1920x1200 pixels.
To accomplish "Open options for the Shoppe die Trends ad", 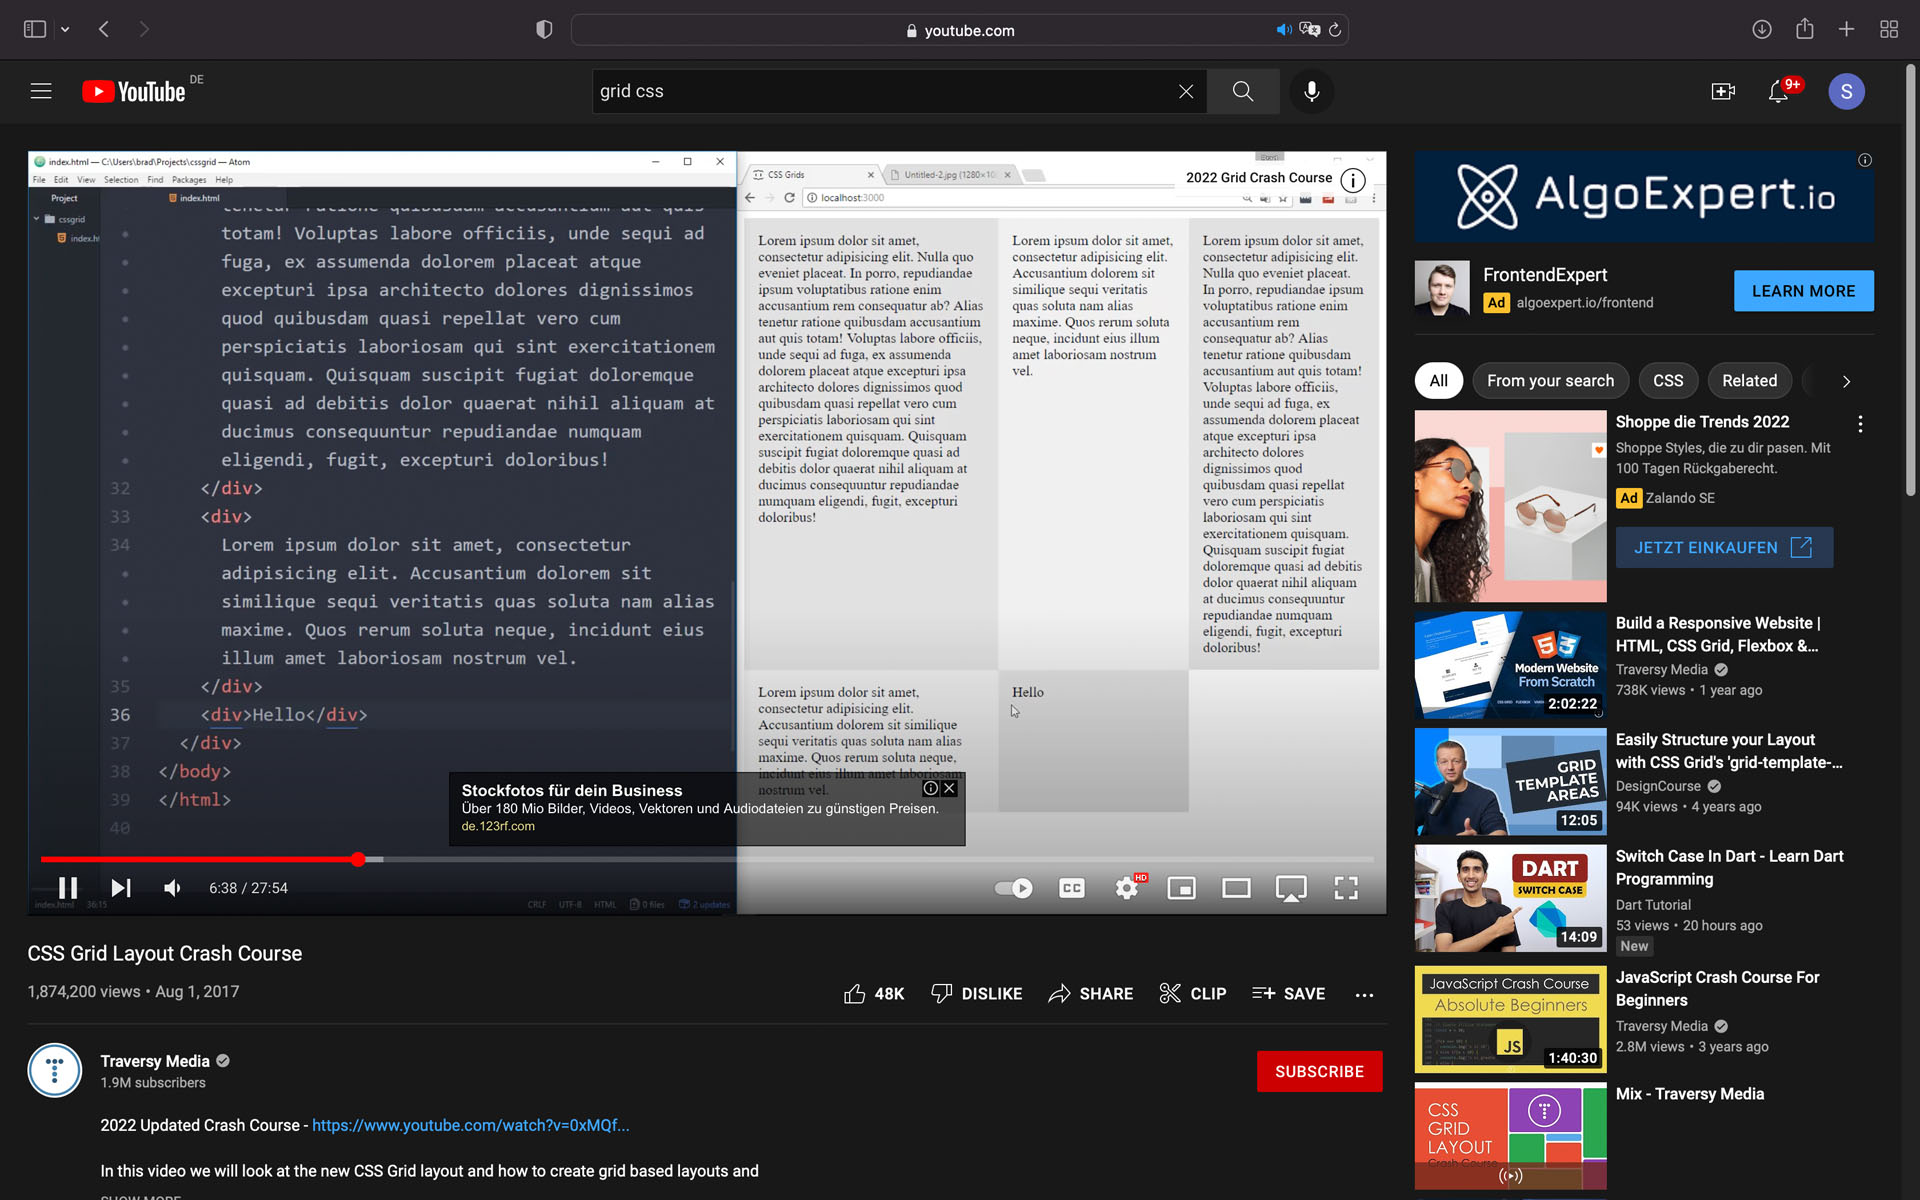I will click(x=1860, y=424).
